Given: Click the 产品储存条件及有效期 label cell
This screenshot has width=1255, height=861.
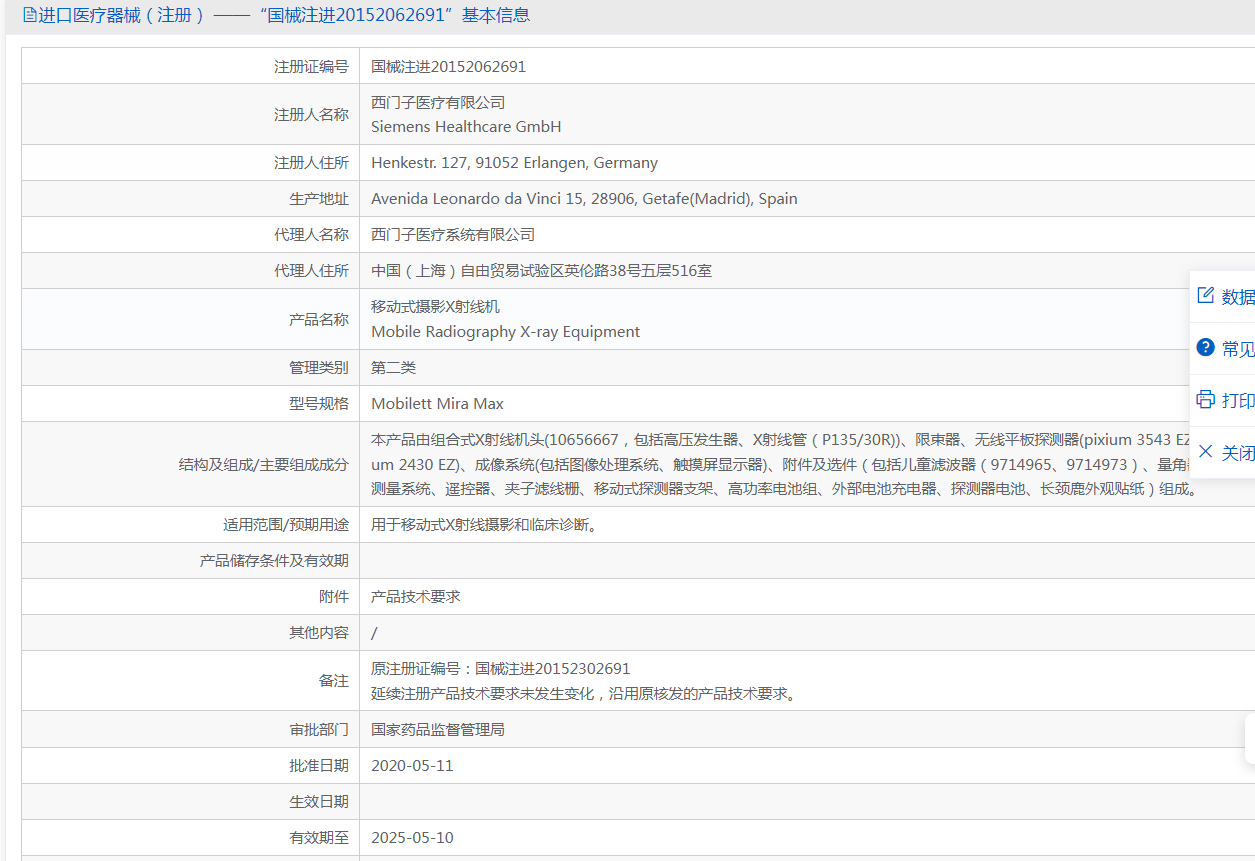Looking at the screenshot, I should [191, 561].
